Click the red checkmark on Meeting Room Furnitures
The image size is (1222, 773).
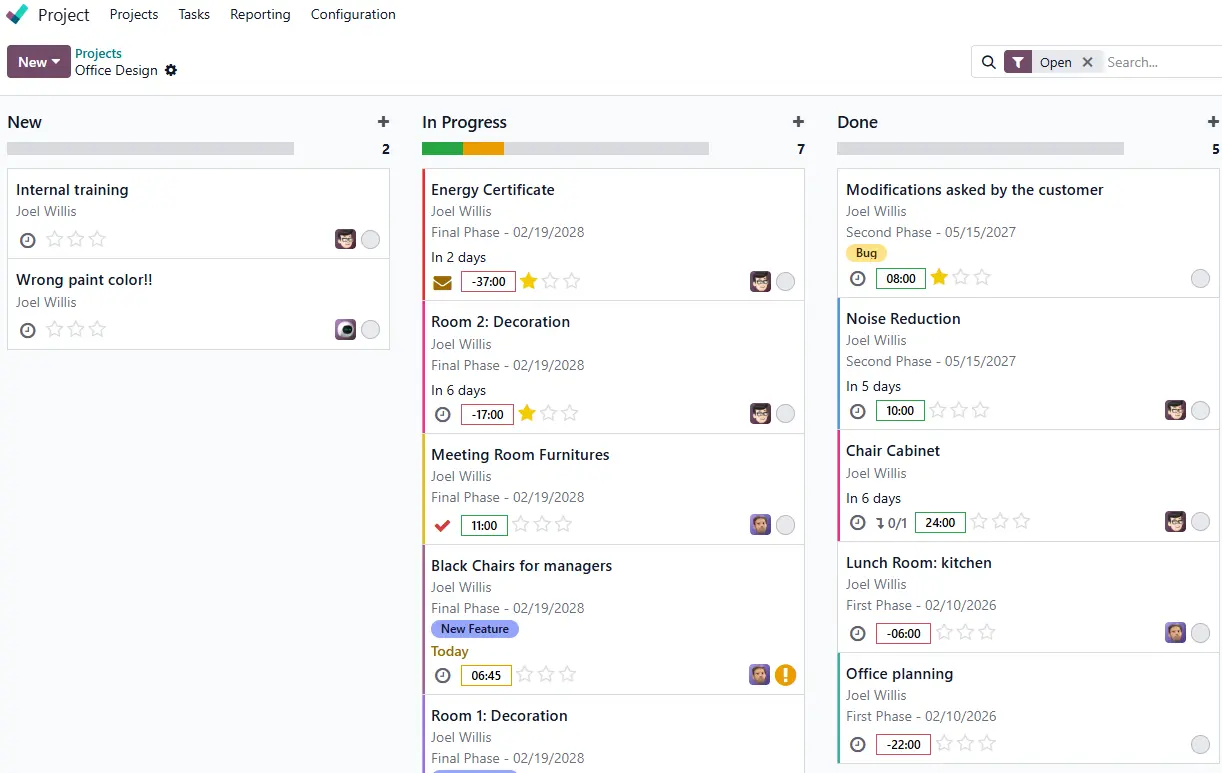[442, 525]
